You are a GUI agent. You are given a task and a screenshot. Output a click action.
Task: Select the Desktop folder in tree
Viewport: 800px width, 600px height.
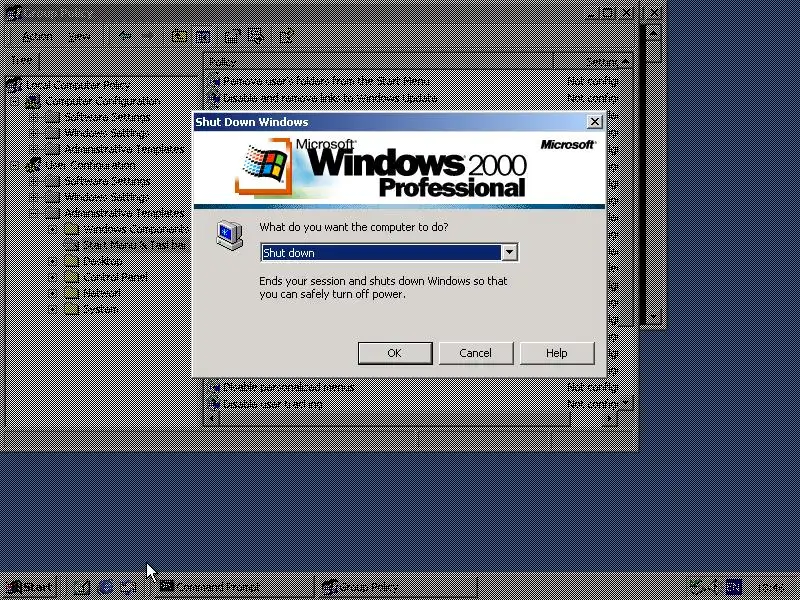click(x=103, y=261)
